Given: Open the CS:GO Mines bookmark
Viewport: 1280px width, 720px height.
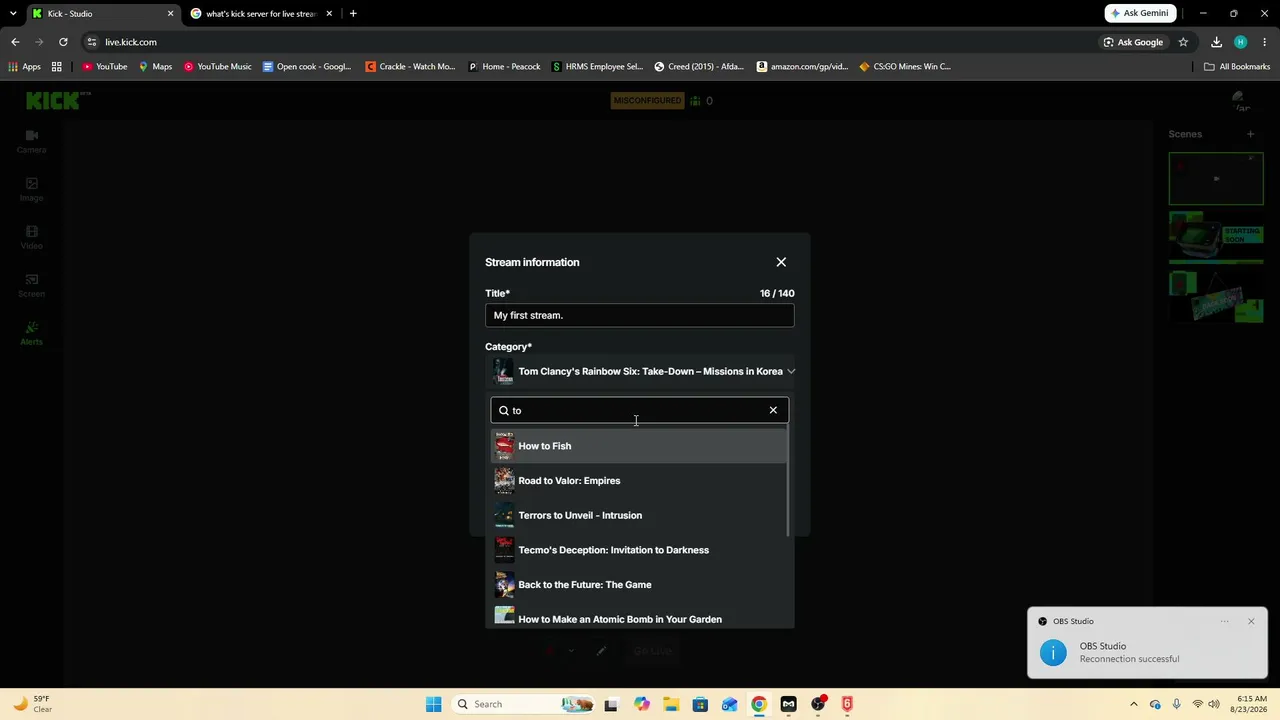Looking at the screenshot, I should (905, 67).
